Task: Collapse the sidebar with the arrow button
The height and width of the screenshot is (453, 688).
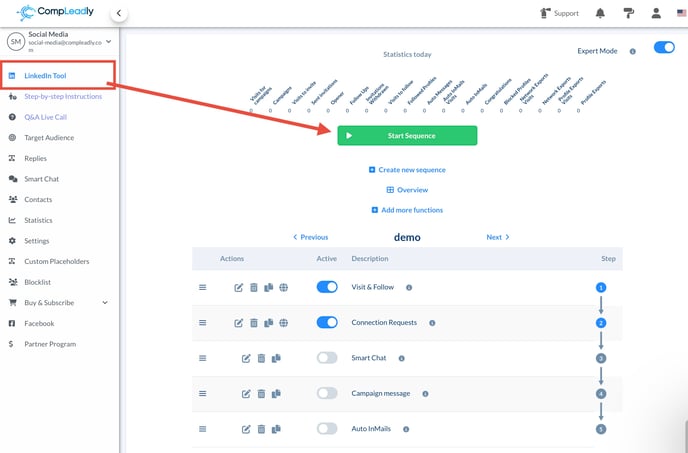Action: point(119,13)
